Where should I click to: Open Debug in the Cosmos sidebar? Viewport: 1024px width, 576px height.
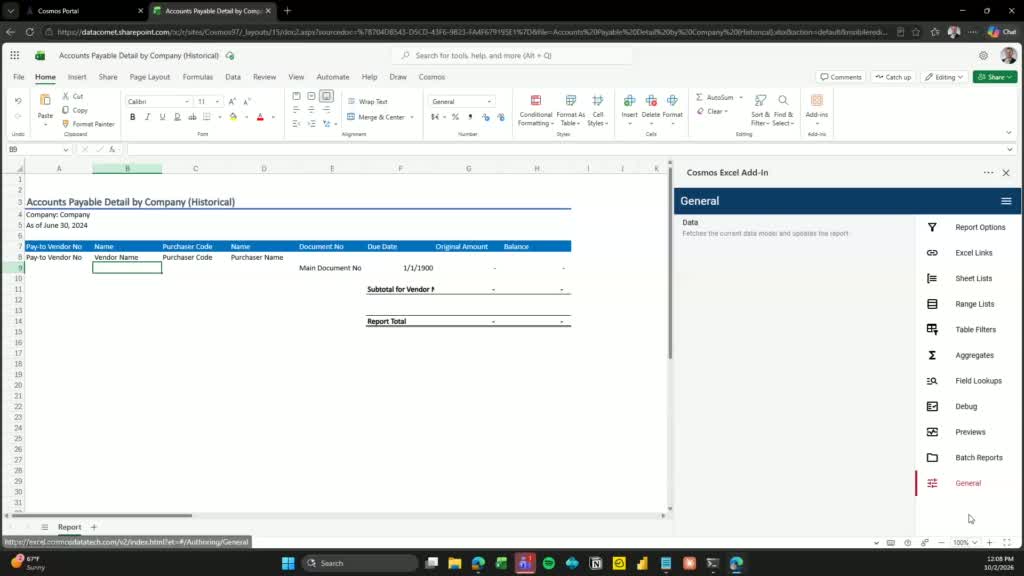(x=967, y=406)
